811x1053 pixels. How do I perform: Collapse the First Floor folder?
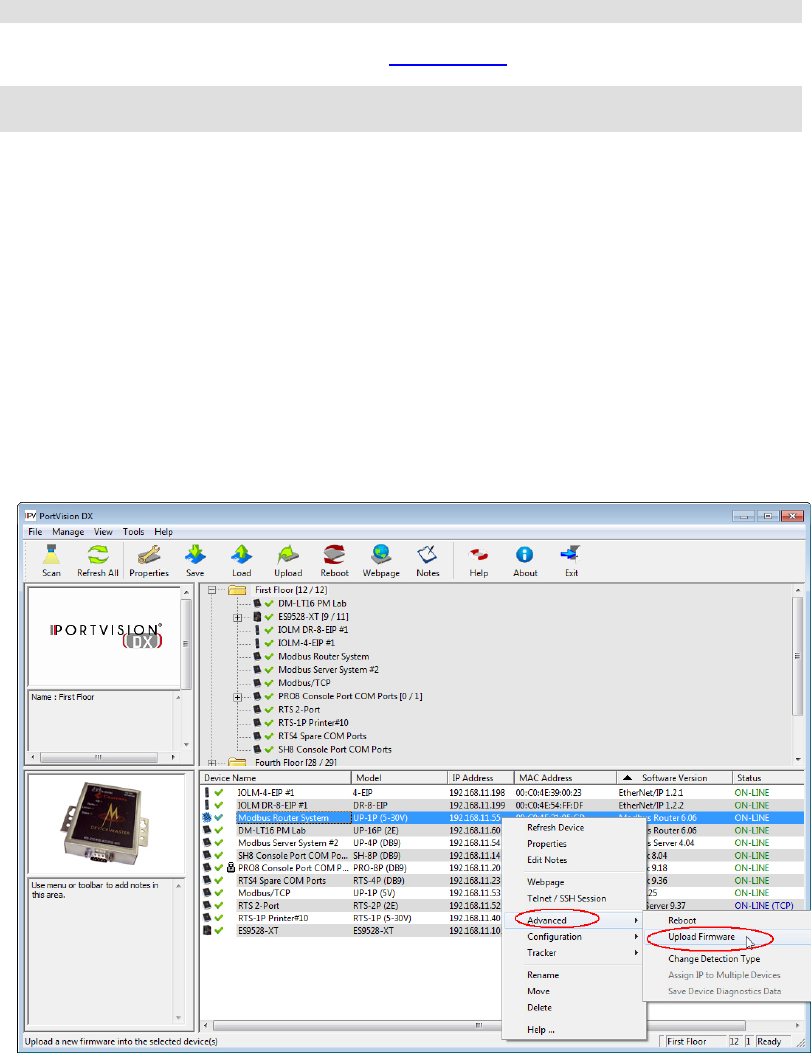click(212, 590)
